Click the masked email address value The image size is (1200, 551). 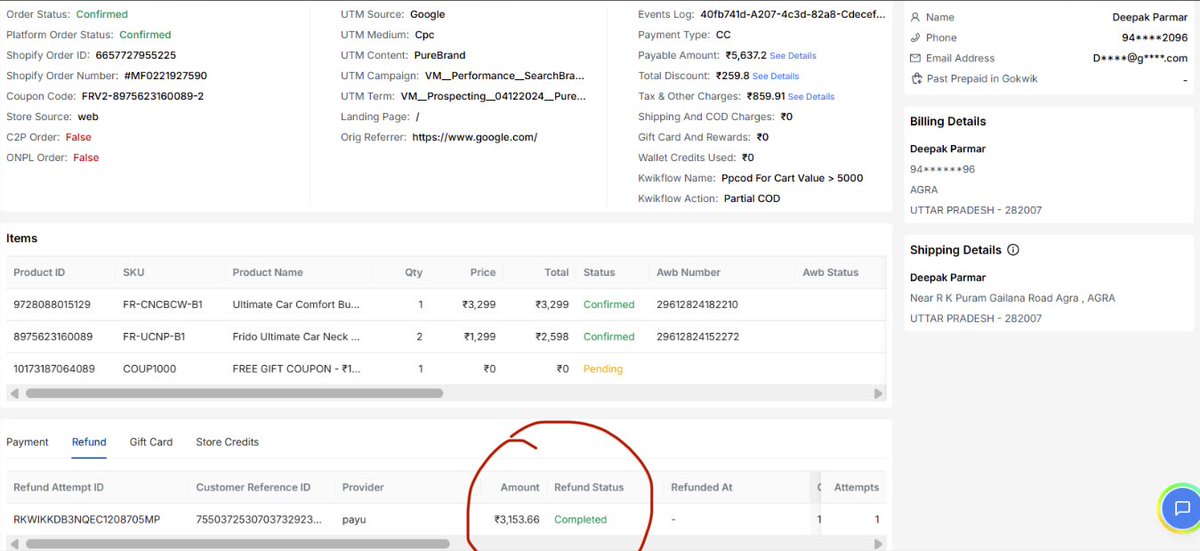pos(1140,58)
